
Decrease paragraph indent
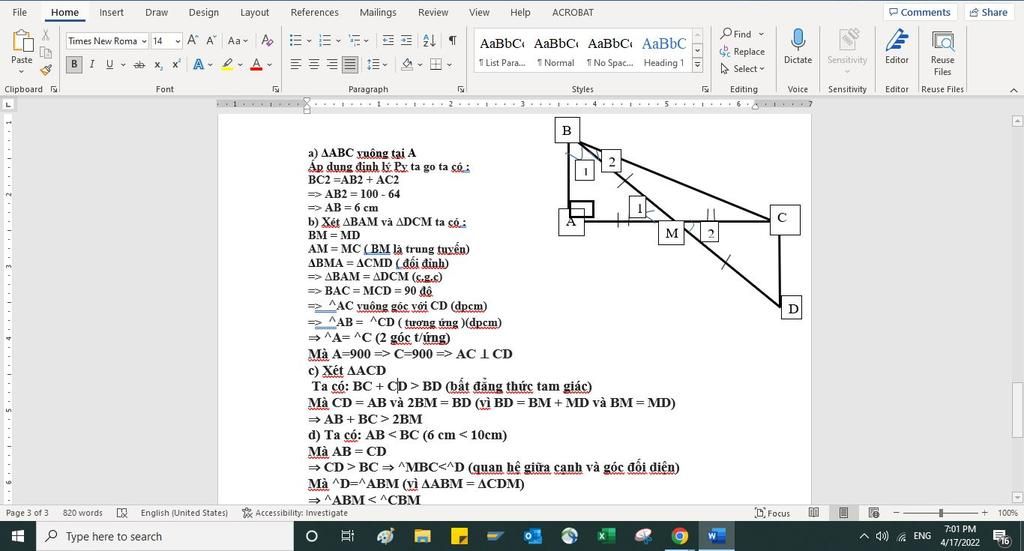click(x=388, y=40)
